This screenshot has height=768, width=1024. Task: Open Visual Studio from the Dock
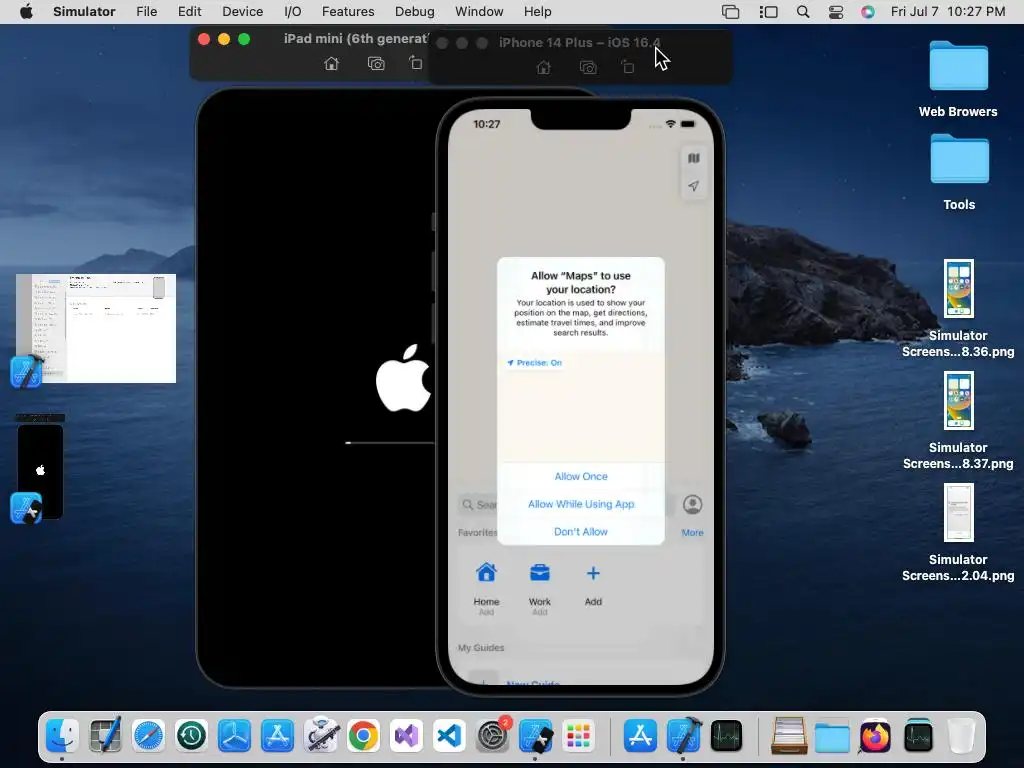pyautogui.click(x=406, y=736)
